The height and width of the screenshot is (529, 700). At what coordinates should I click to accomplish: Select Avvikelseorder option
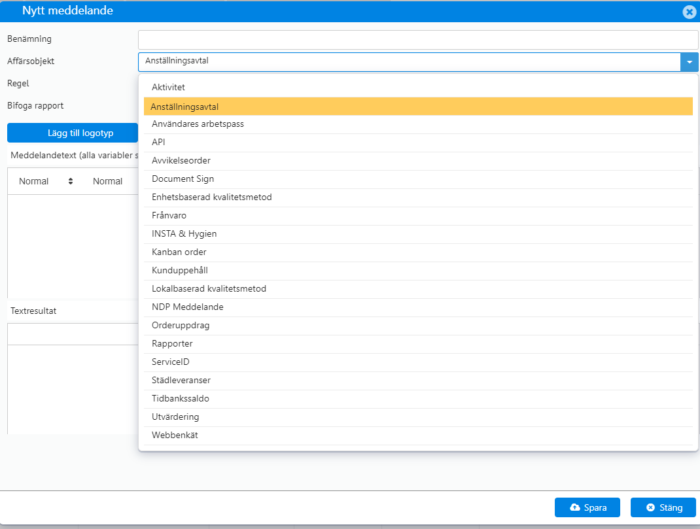click(418, 161)
